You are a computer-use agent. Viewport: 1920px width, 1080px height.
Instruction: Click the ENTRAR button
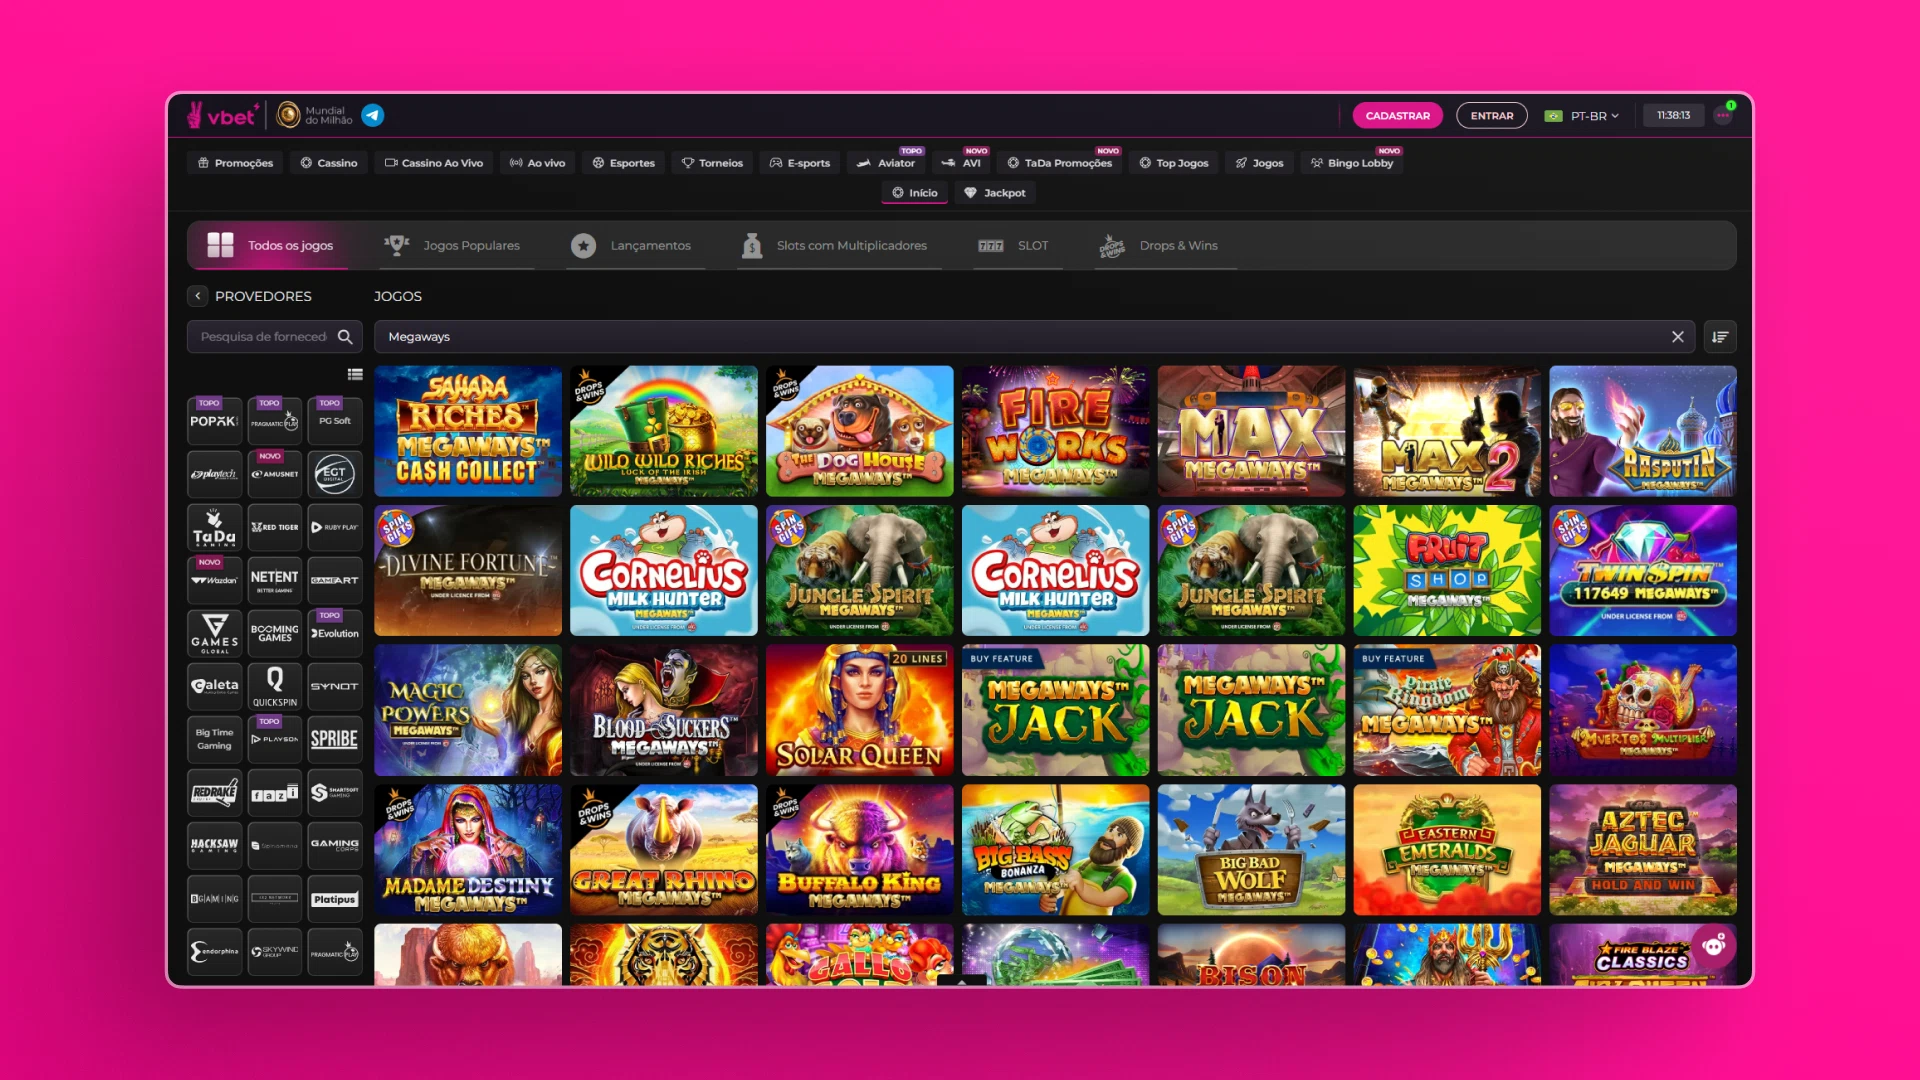coord(1491,116)
